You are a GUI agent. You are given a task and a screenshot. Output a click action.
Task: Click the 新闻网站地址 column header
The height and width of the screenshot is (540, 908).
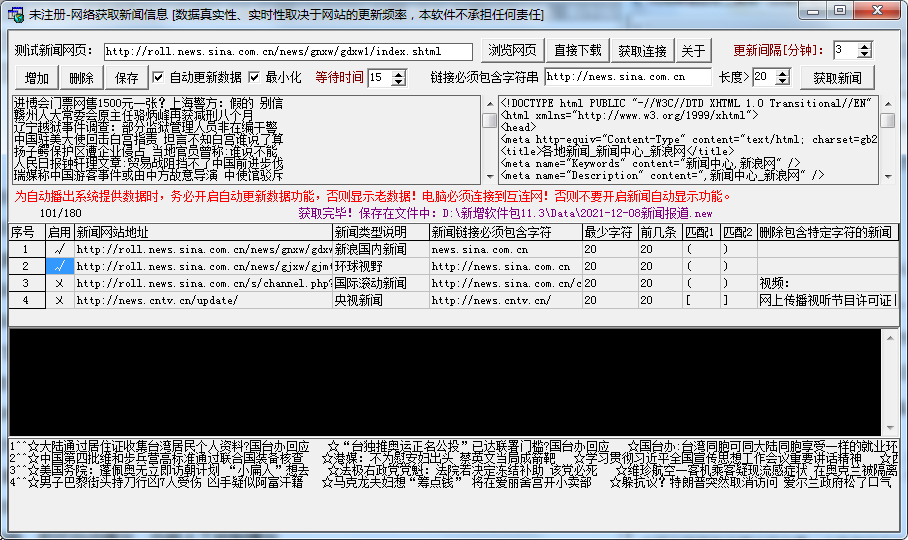coord(203,233)
